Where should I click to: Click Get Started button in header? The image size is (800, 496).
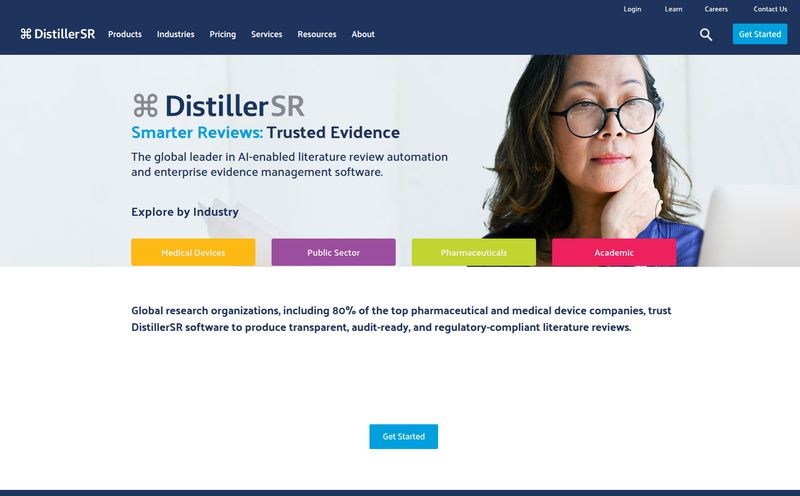760,34
